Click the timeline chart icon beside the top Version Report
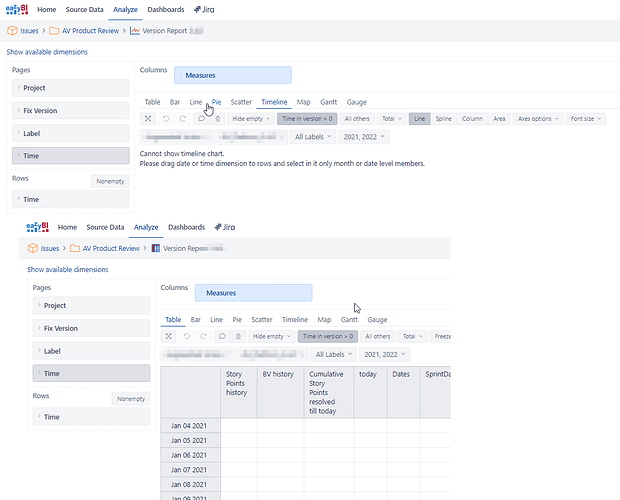This screenshot has width=620, height=500. coord(135,30)
